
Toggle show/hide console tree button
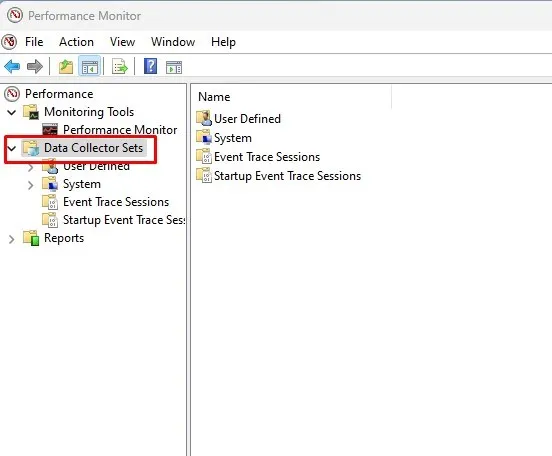(89, 67)
